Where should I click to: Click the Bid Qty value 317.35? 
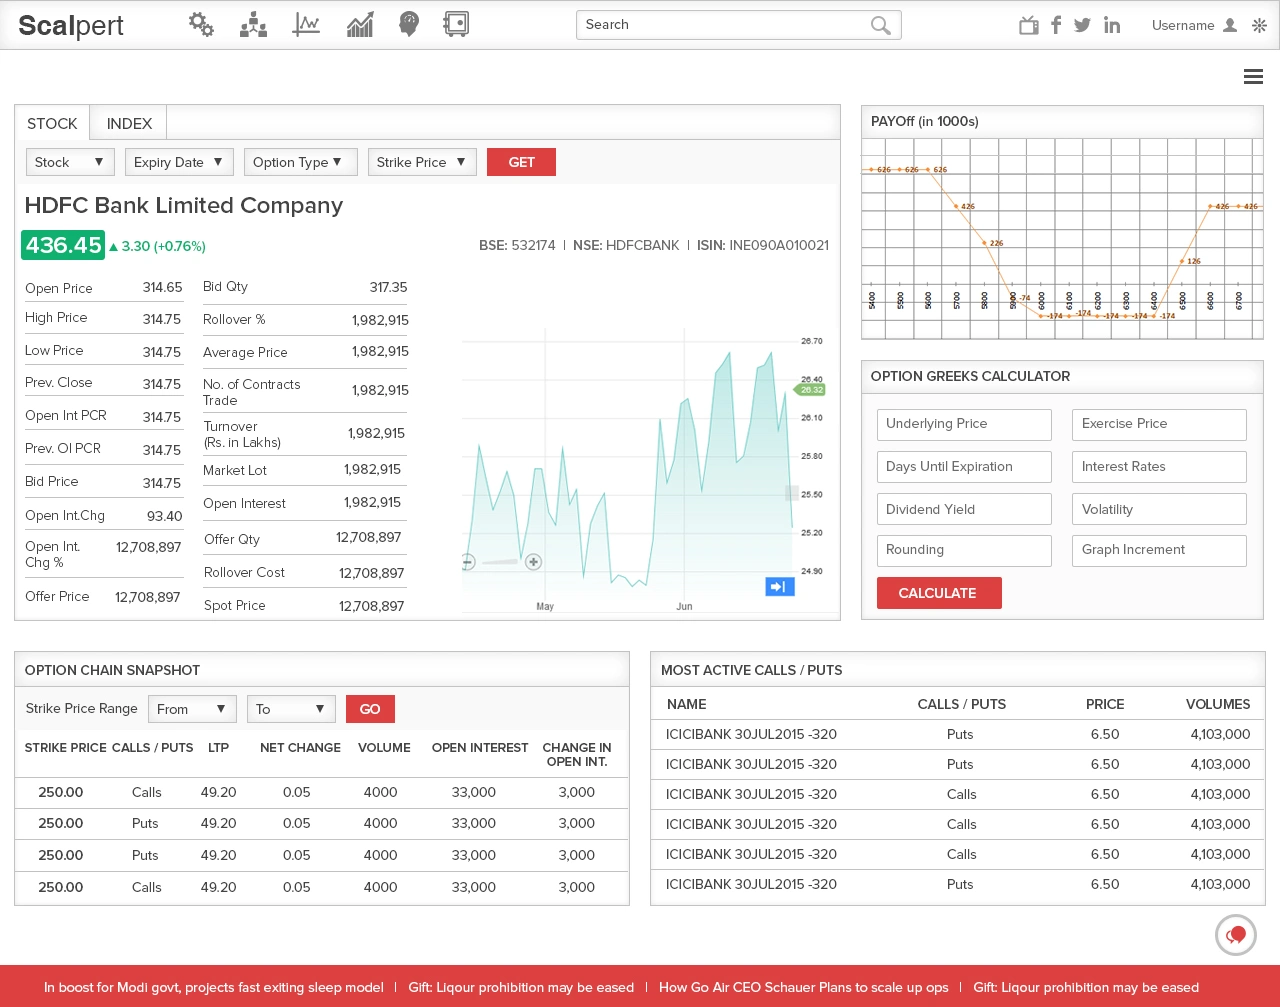389,287
